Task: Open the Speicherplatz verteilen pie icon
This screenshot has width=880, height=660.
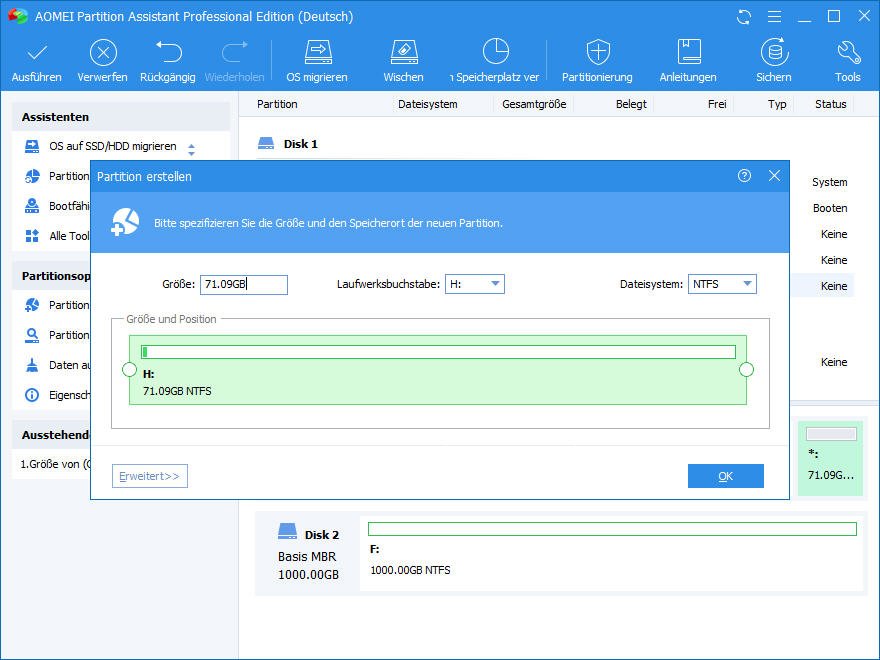Action: click(x=496, y=52)
